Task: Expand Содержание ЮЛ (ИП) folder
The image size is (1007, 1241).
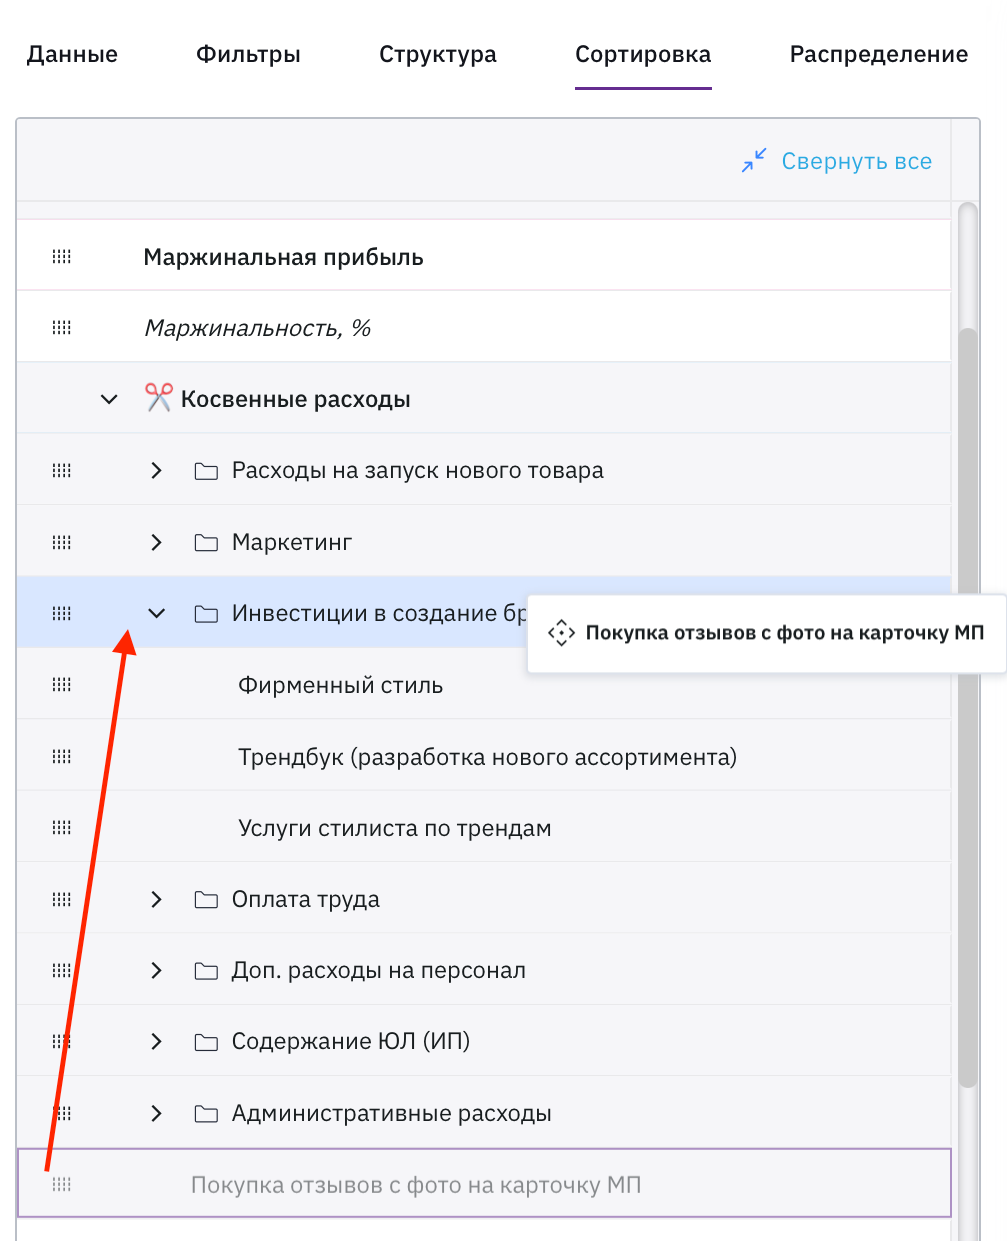Action: pyautogui.click(x=156, y=1042)
